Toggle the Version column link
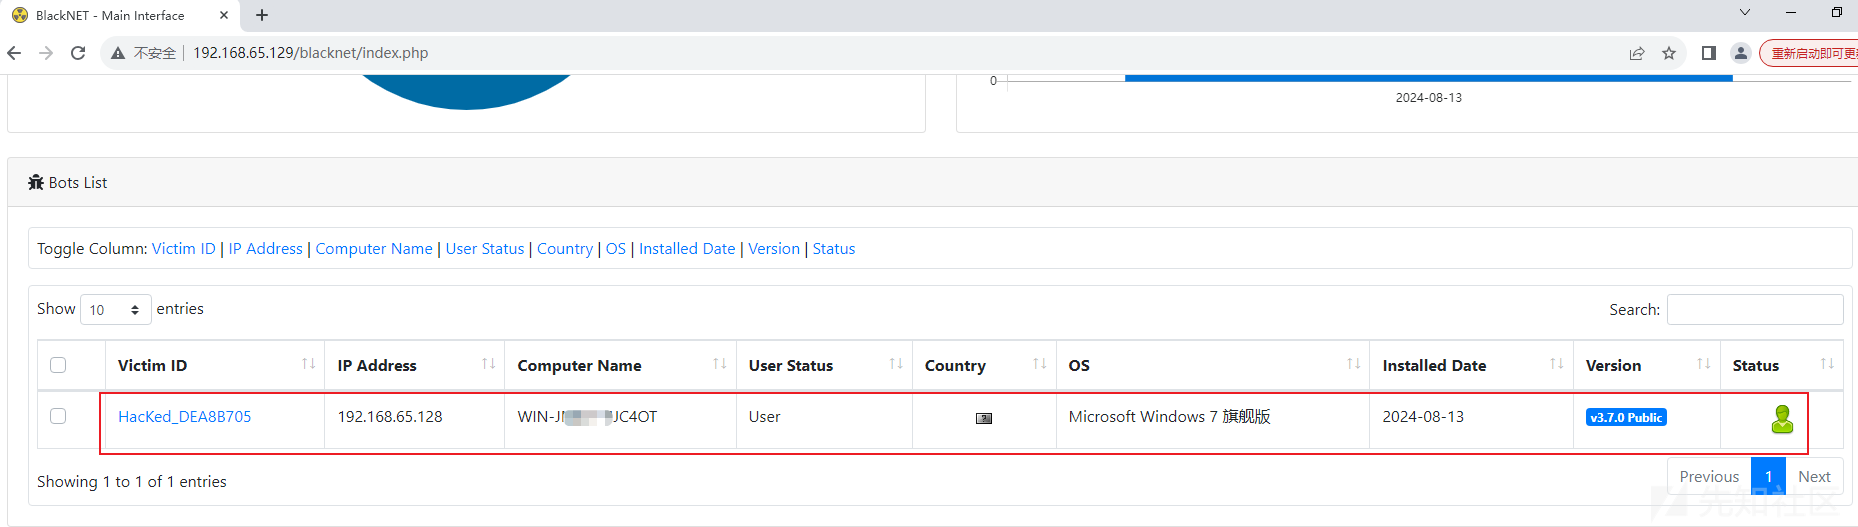Screen dimensions: 1858x527 pyautogui.click(x=774, y=248)
